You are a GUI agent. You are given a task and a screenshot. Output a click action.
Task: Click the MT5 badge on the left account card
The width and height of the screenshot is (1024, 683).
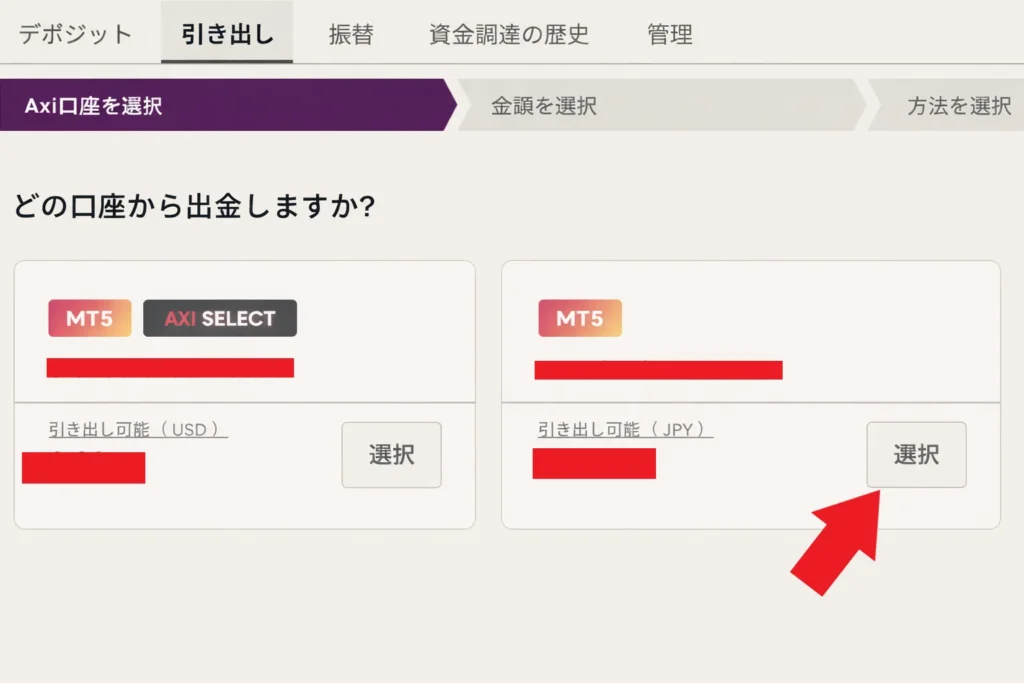(x=89, y=318)
